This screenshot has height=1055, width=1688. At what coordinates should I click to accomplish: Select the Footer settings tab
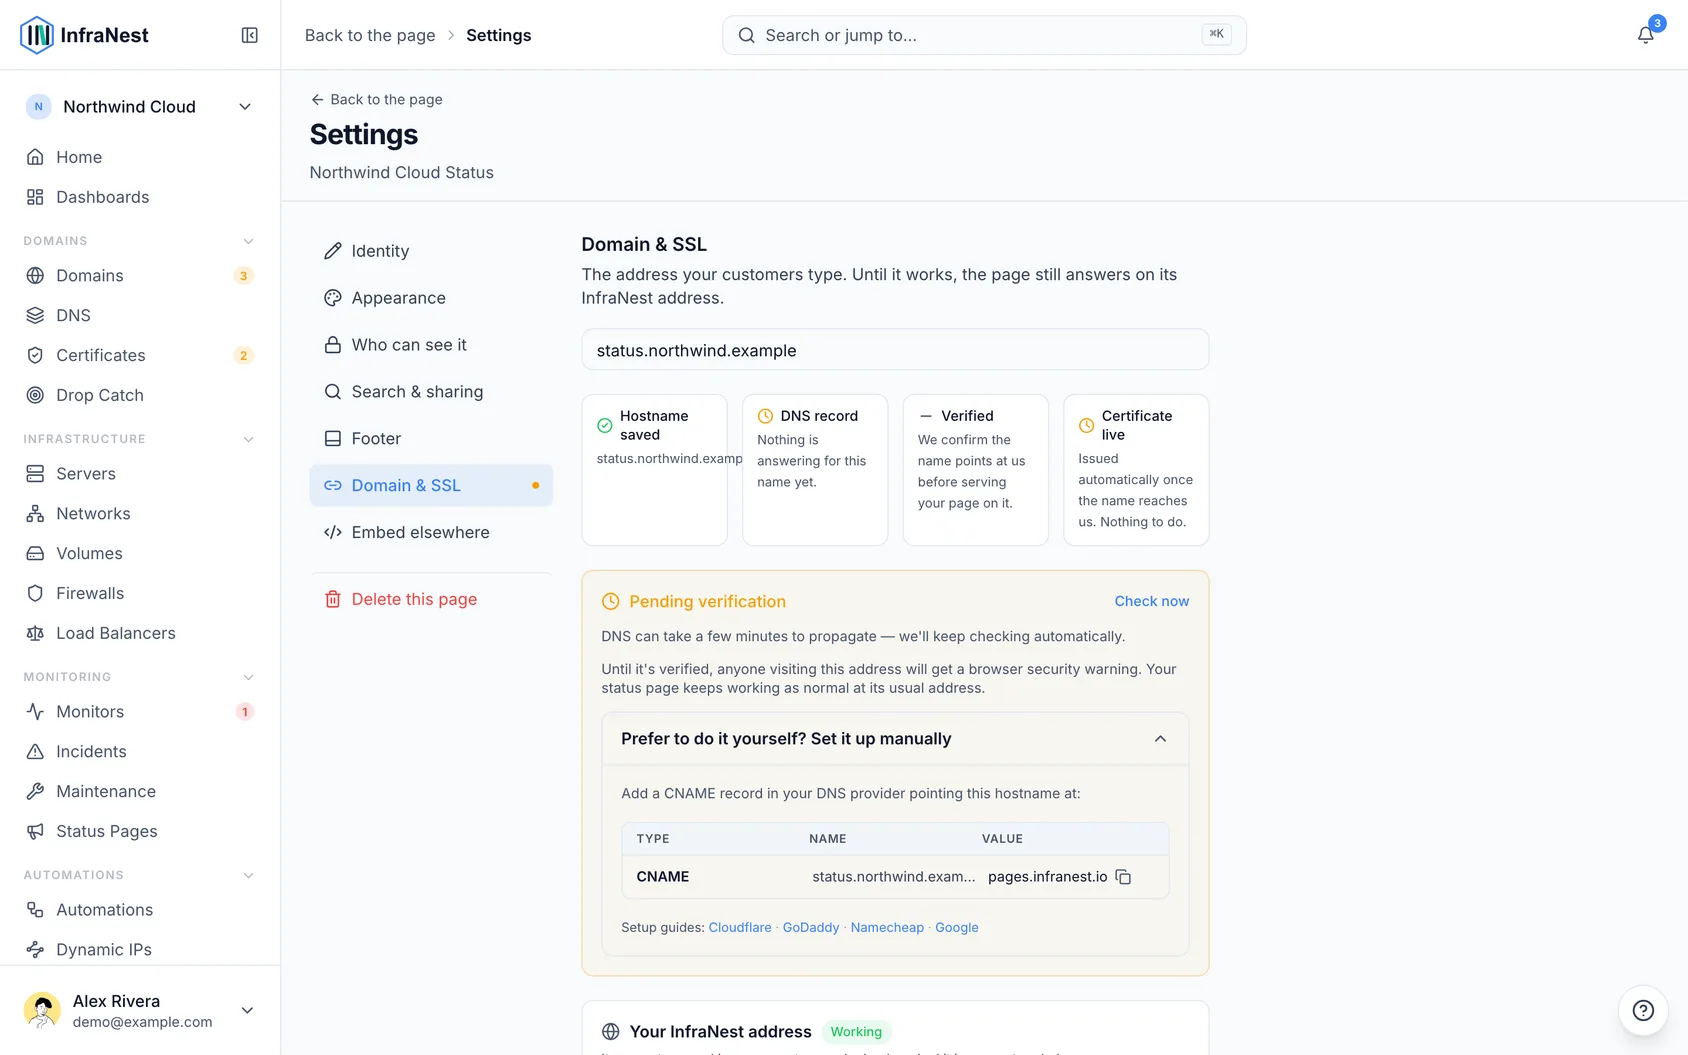[x=431, y=439]
